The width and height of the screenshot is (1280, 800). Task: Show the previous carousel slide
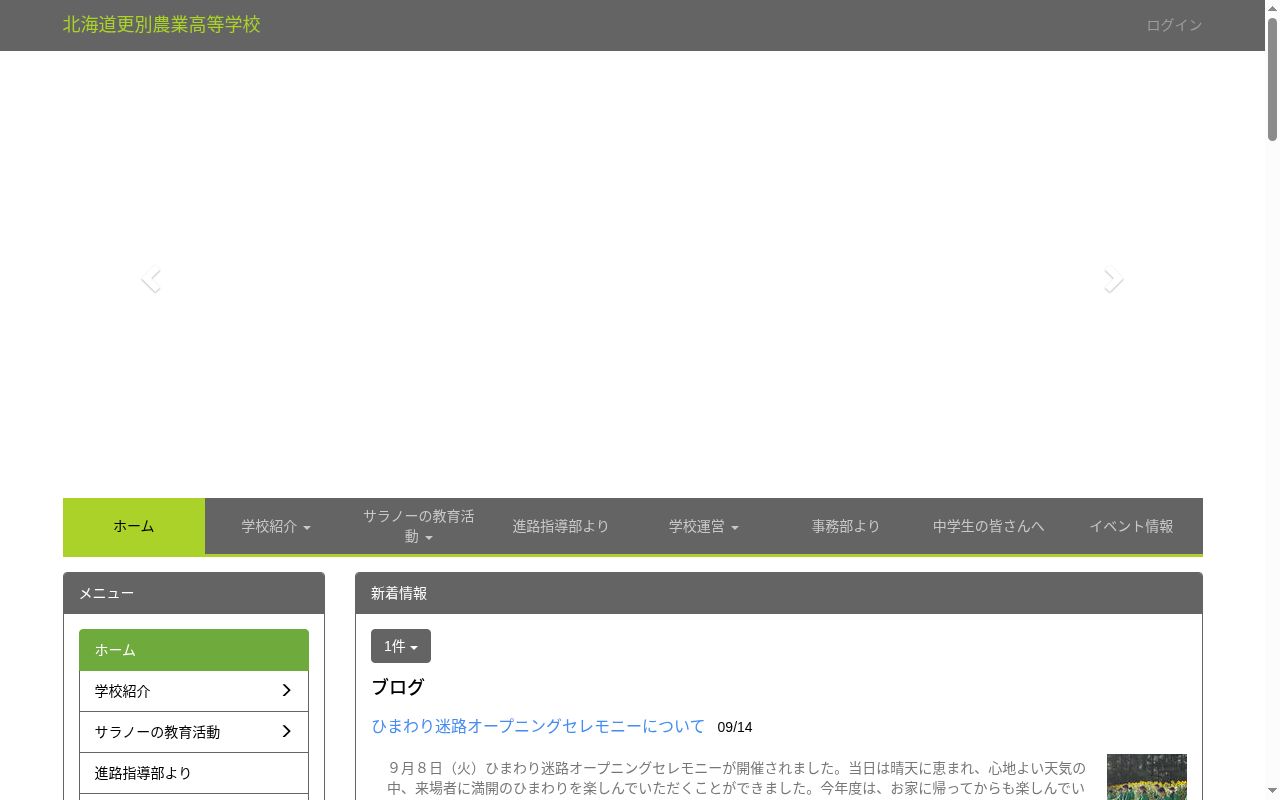pyautogui.click(x=151, y=279)
